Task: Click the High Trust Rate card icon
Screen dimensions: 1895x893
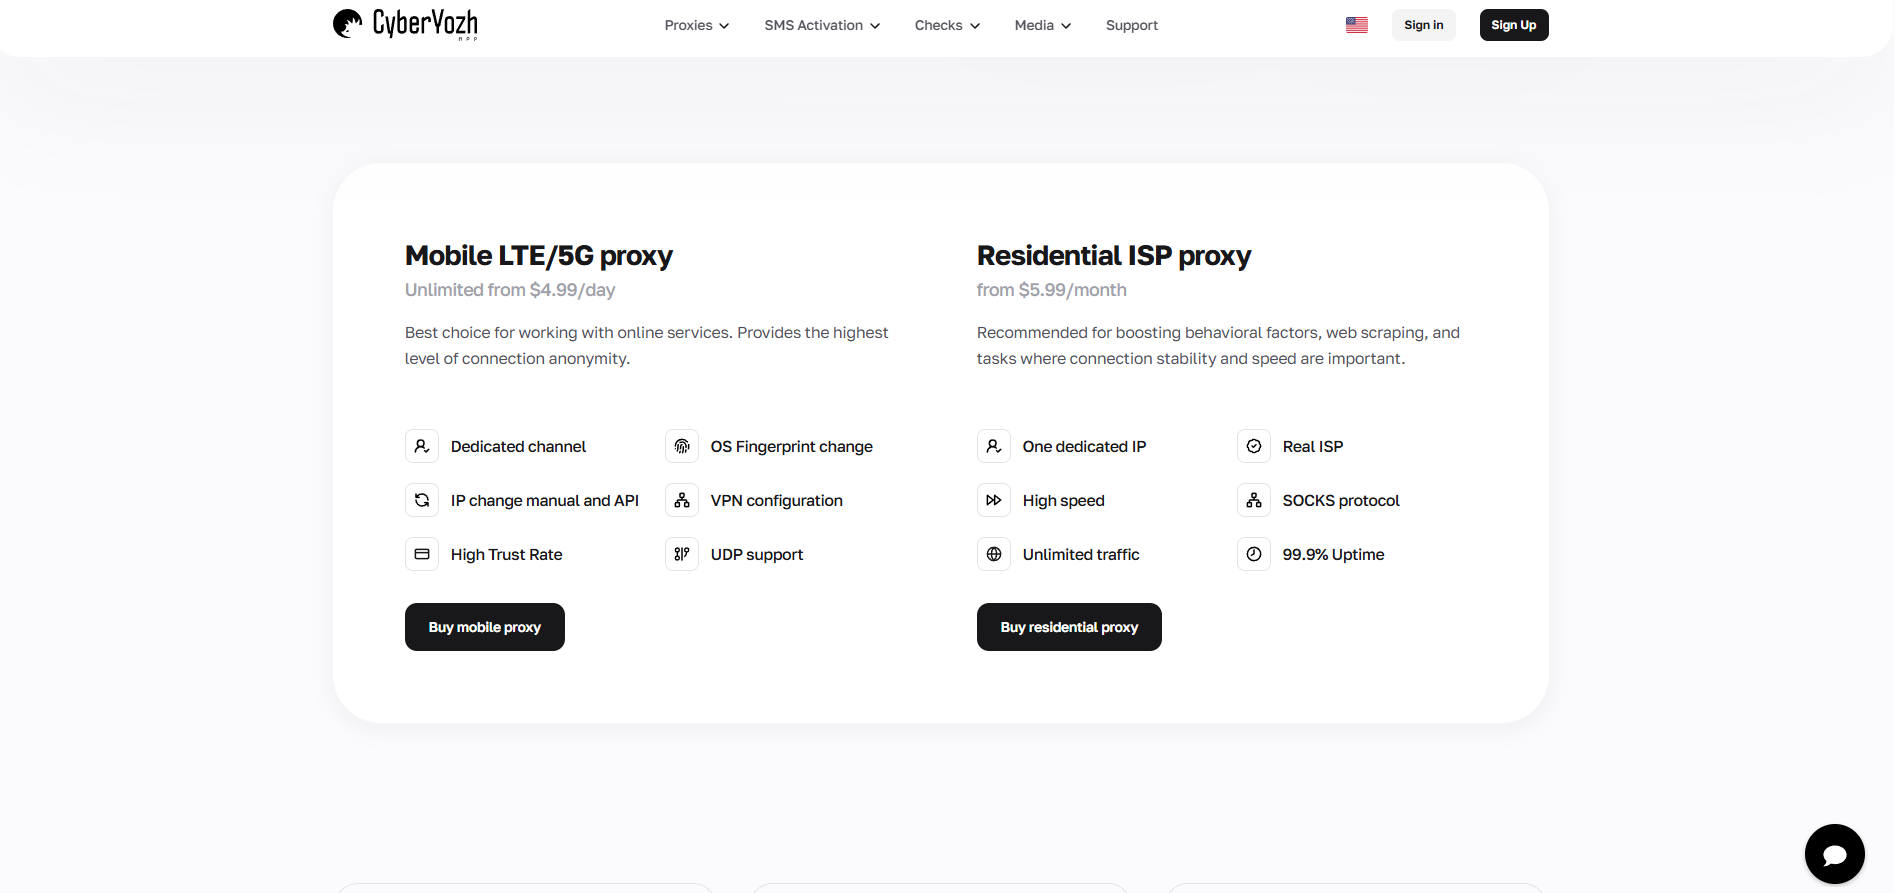Action: 422,554
